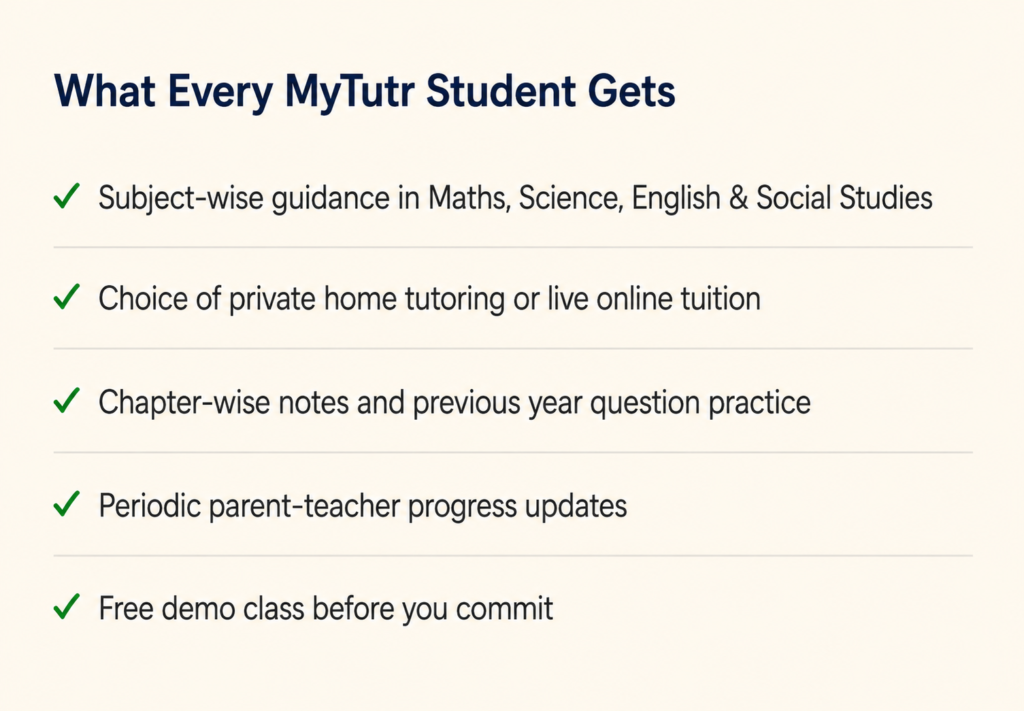The height and width of the screenshot is (711, 1024).
Task: Click 'question practice' in the third item
Action: [700, 403]
